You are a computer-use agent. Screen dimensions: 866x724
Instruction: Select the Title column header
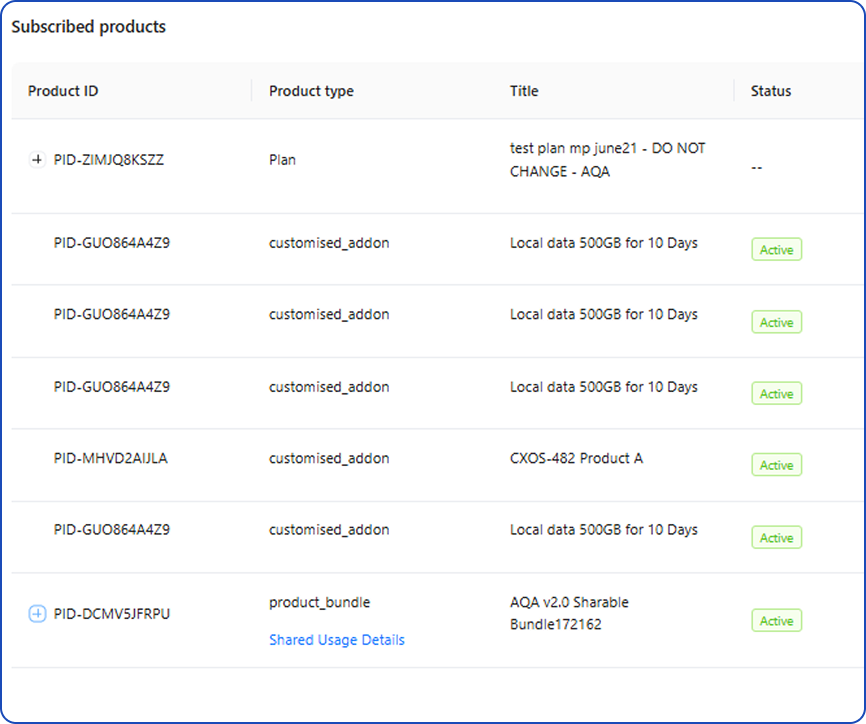click(524, 91)
